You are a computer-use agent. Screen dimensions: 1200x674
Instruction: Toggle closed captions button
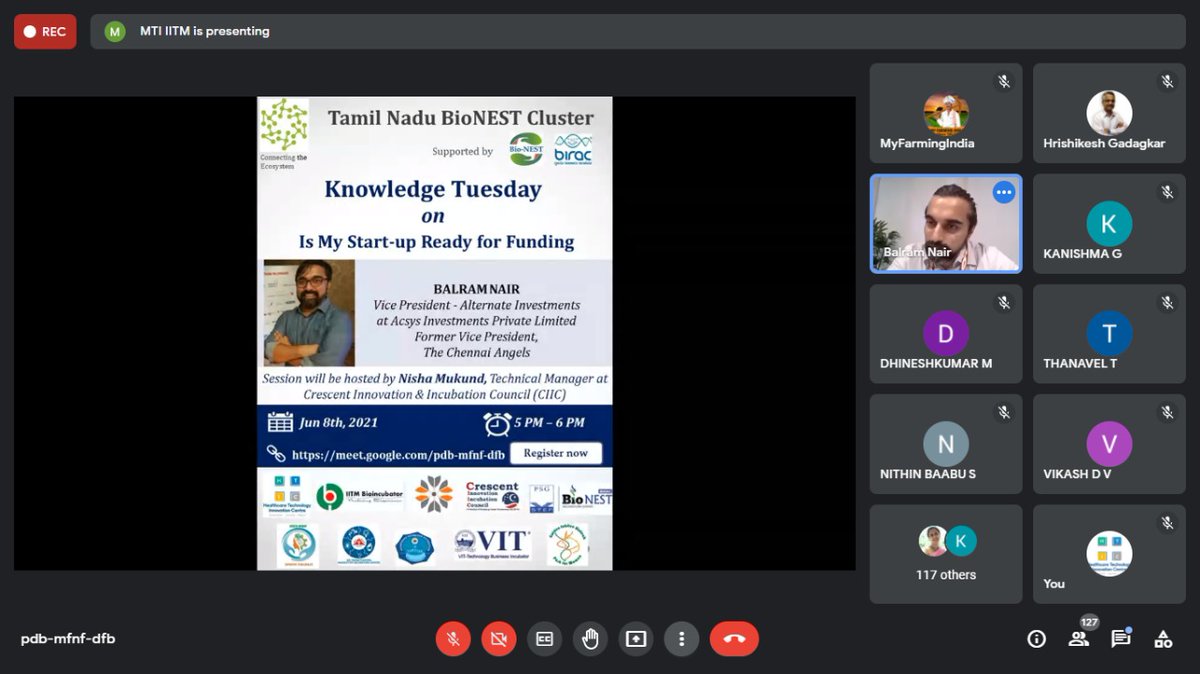coord(545,639)
